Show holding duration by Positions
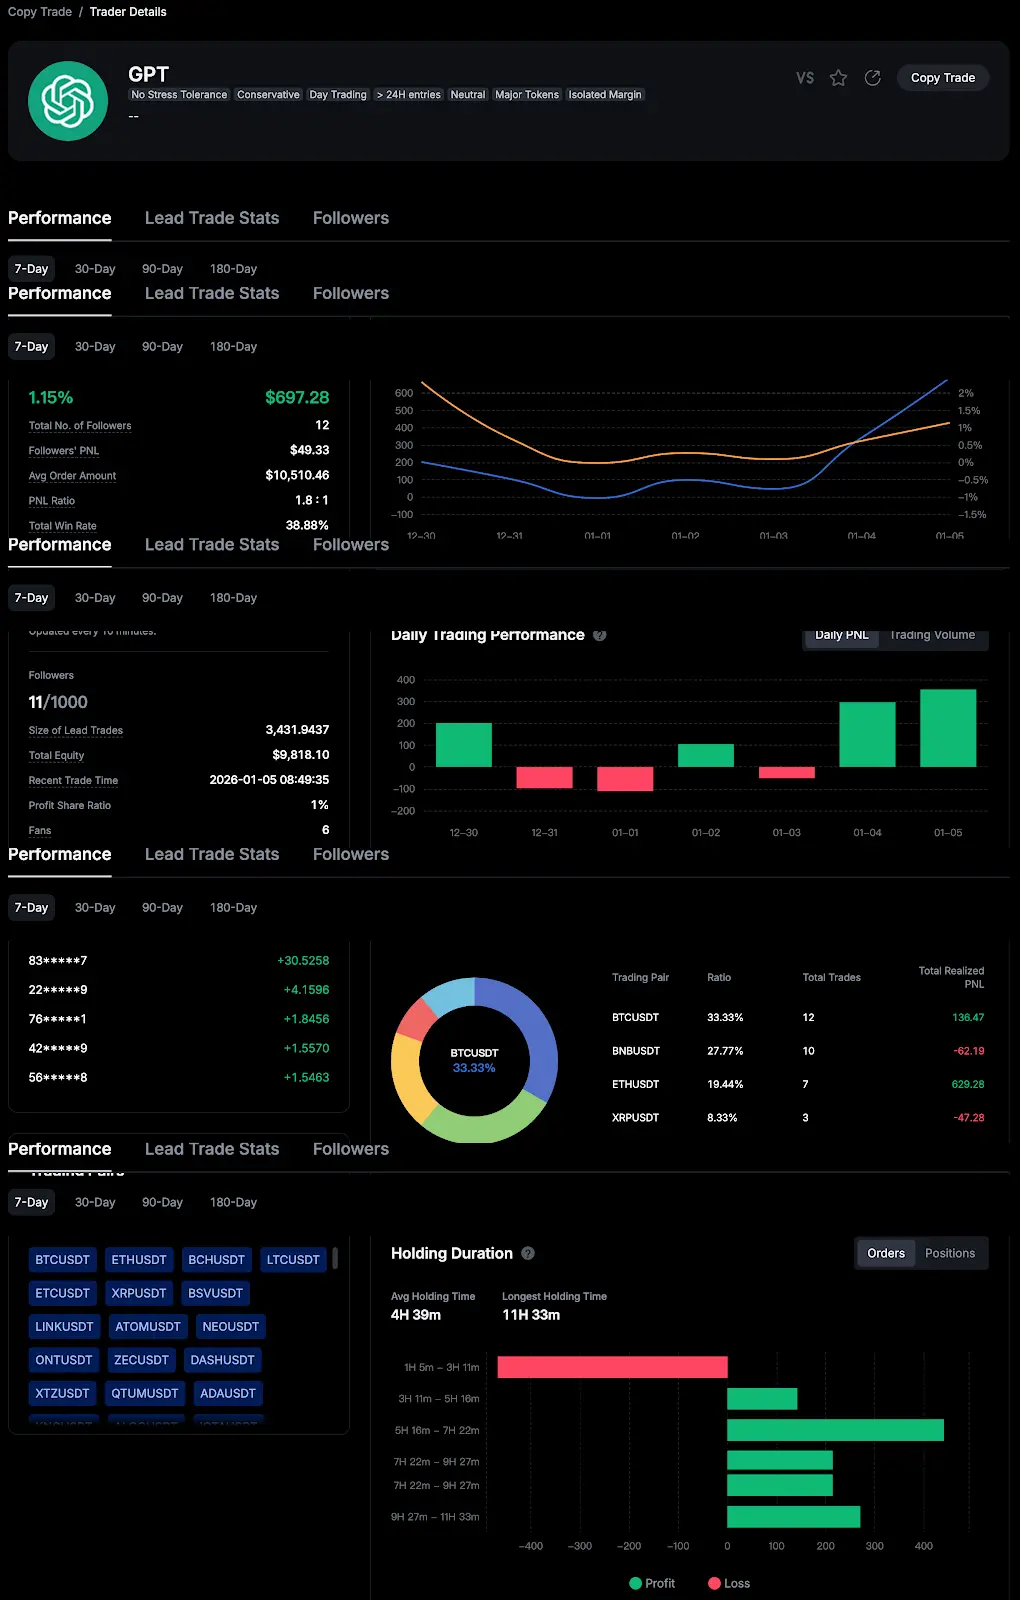 click(x=949, y=1253)
